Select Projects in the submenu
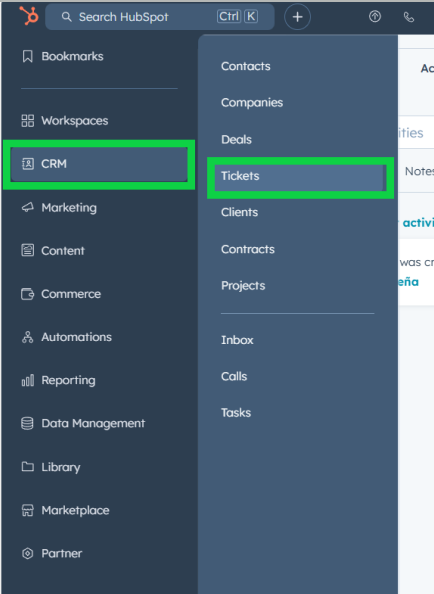The image size is (434, 594). point(243,286)
